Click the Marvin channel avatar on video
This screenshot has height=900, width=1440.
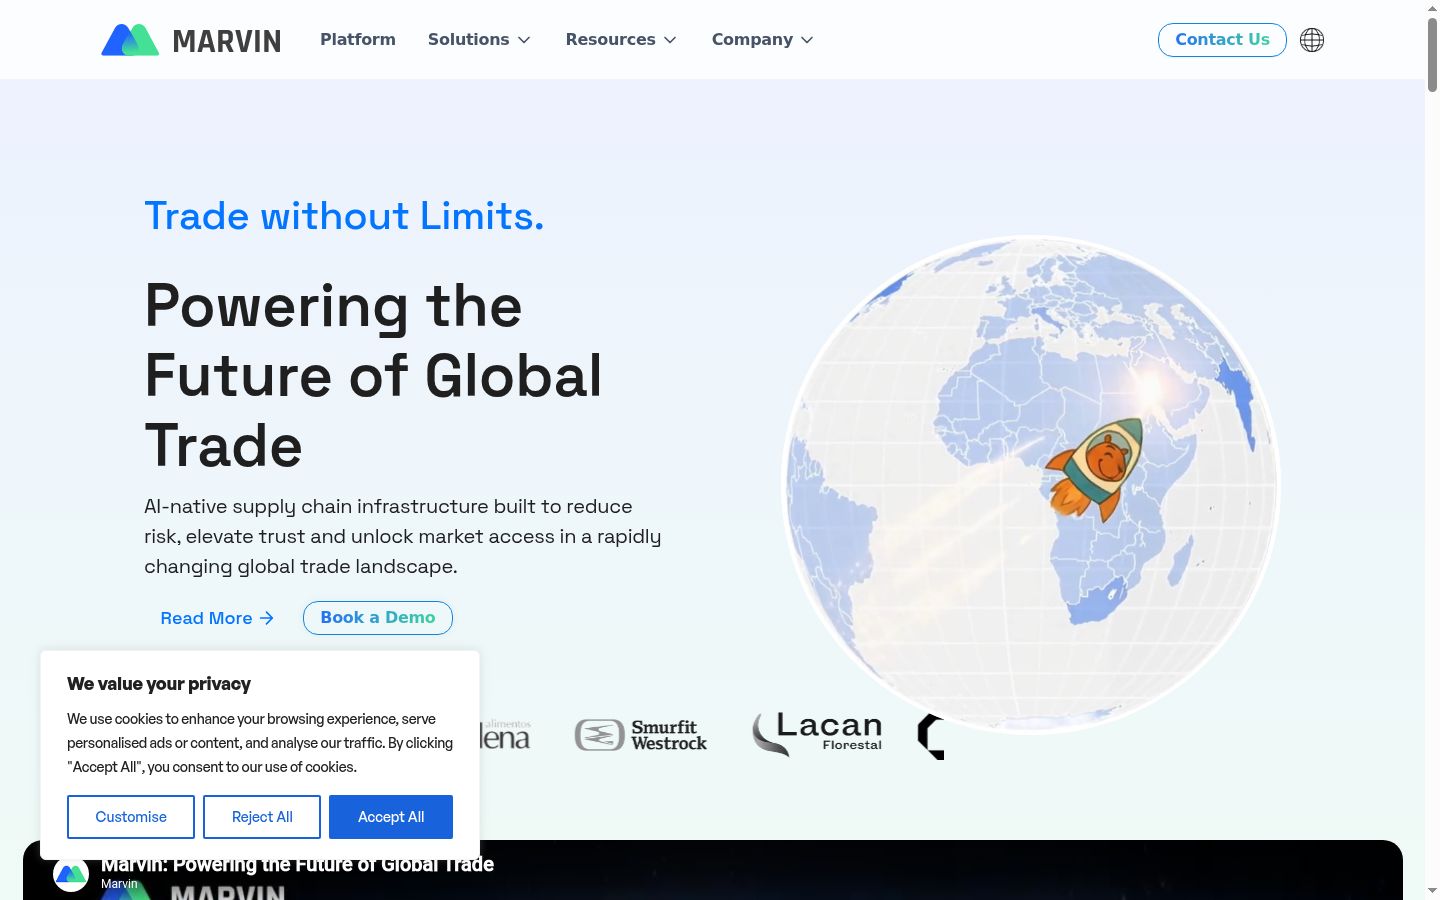click(x=71, y=875)
